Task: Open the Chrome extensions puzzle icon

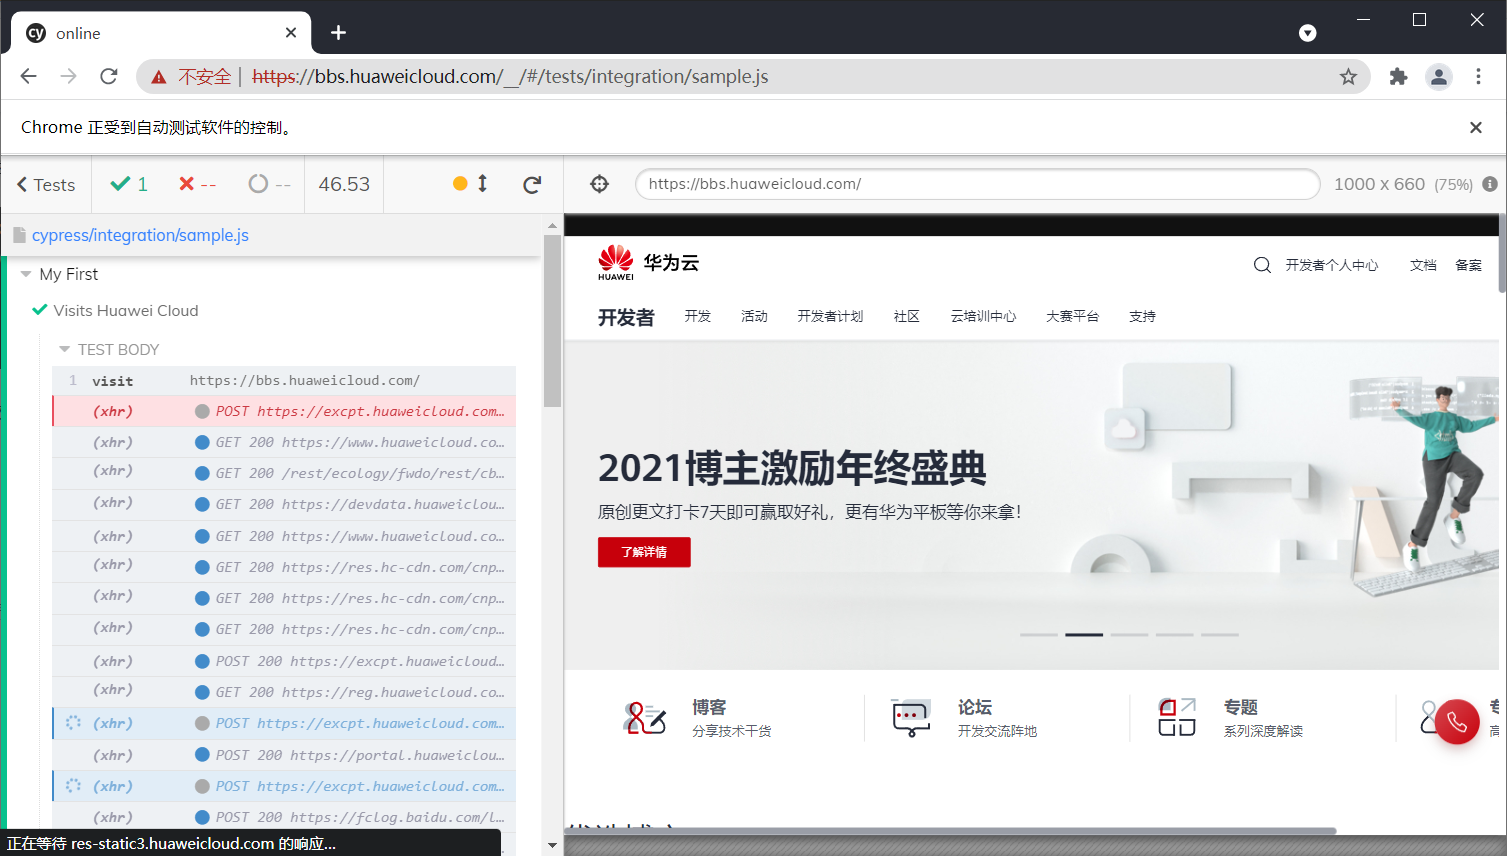Action: point(1398,77)
